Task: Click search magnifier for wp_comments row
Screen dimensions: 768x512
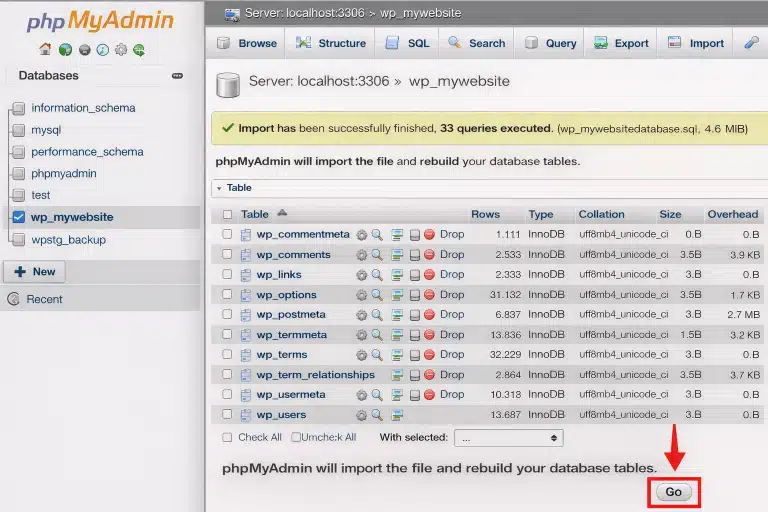Action: pyautogui.click(x=377, y=255)
